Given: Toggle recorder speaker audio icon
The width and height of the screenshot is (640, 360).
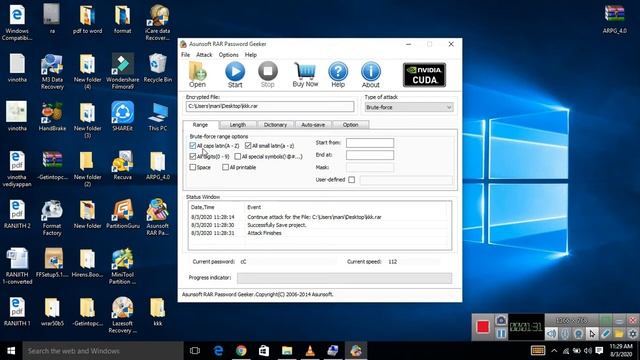Looking at the screenshot, I should click(551, 333).
